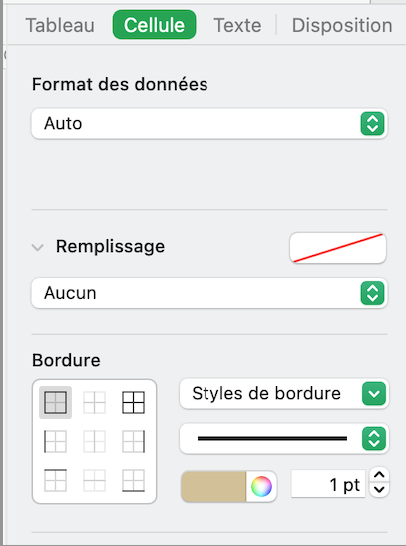Click the tan border color swatch

pyautogui.click(x=213, y=486)
